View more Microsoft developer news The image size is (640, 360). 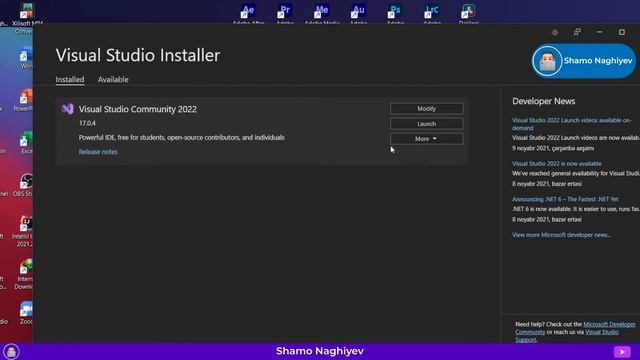pos(562,235)
